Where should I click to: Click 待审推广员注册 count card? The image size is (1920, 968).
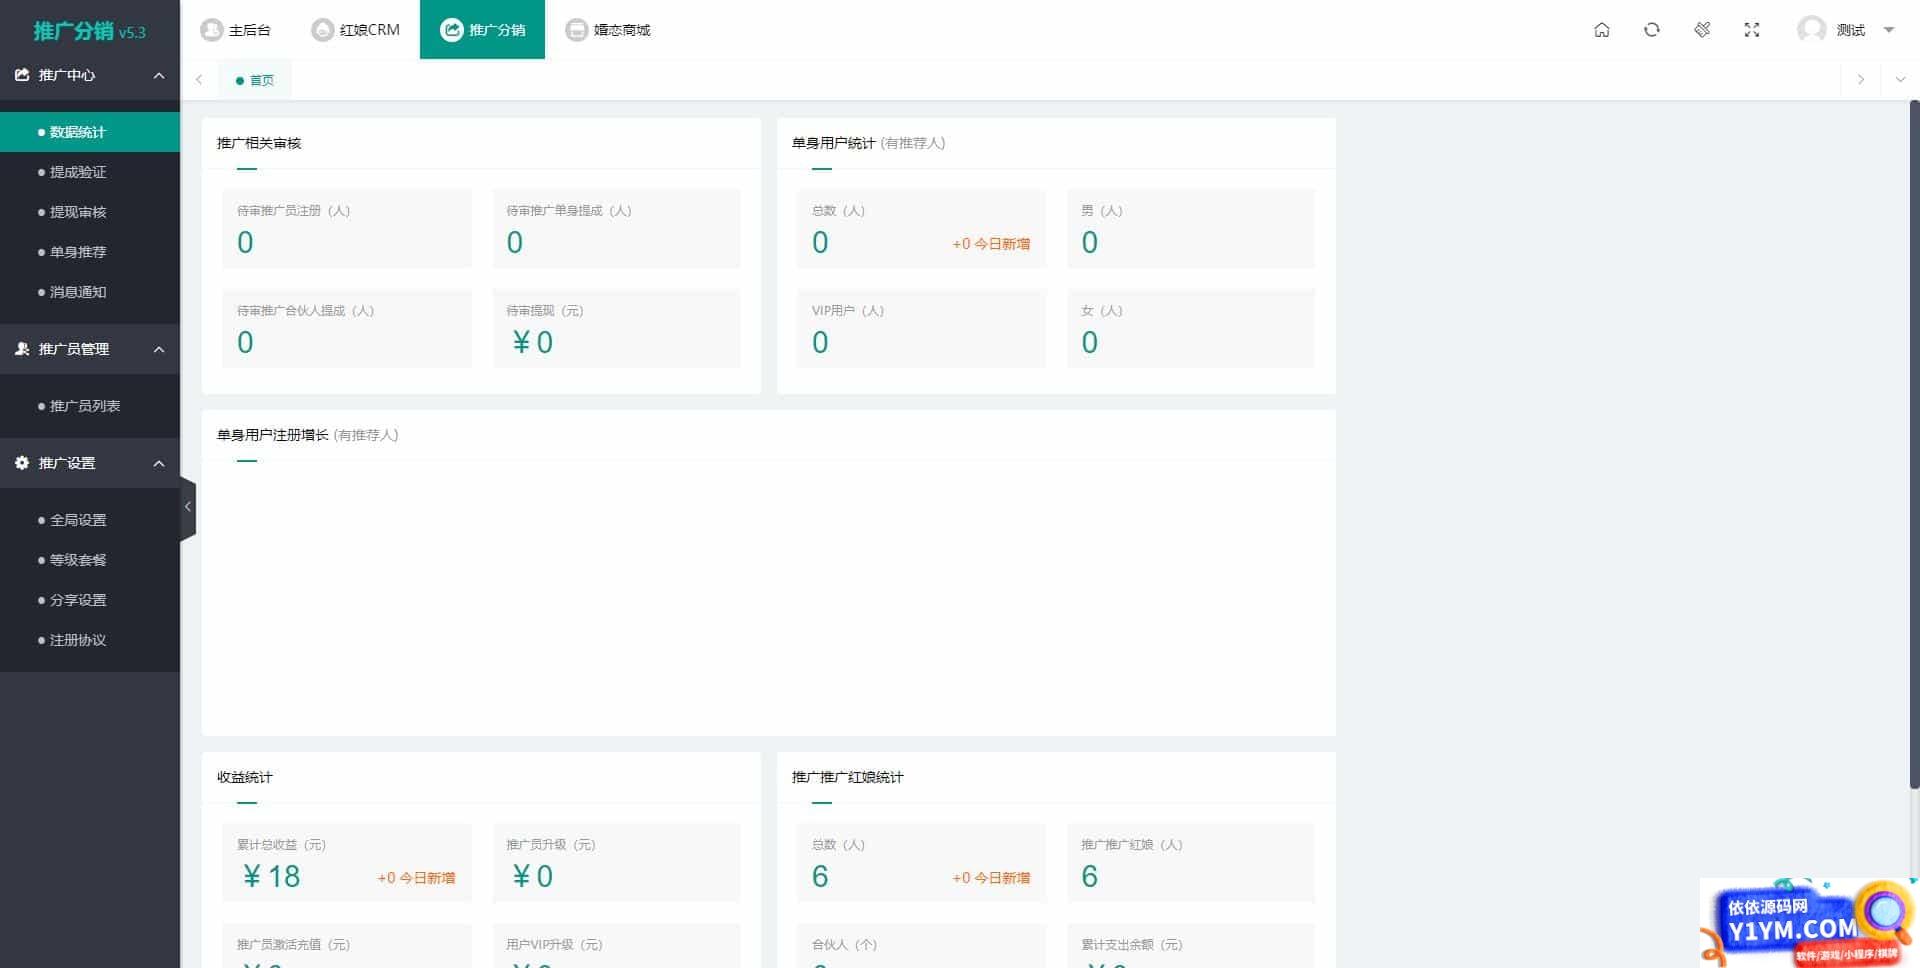click(x=346, y=228)
